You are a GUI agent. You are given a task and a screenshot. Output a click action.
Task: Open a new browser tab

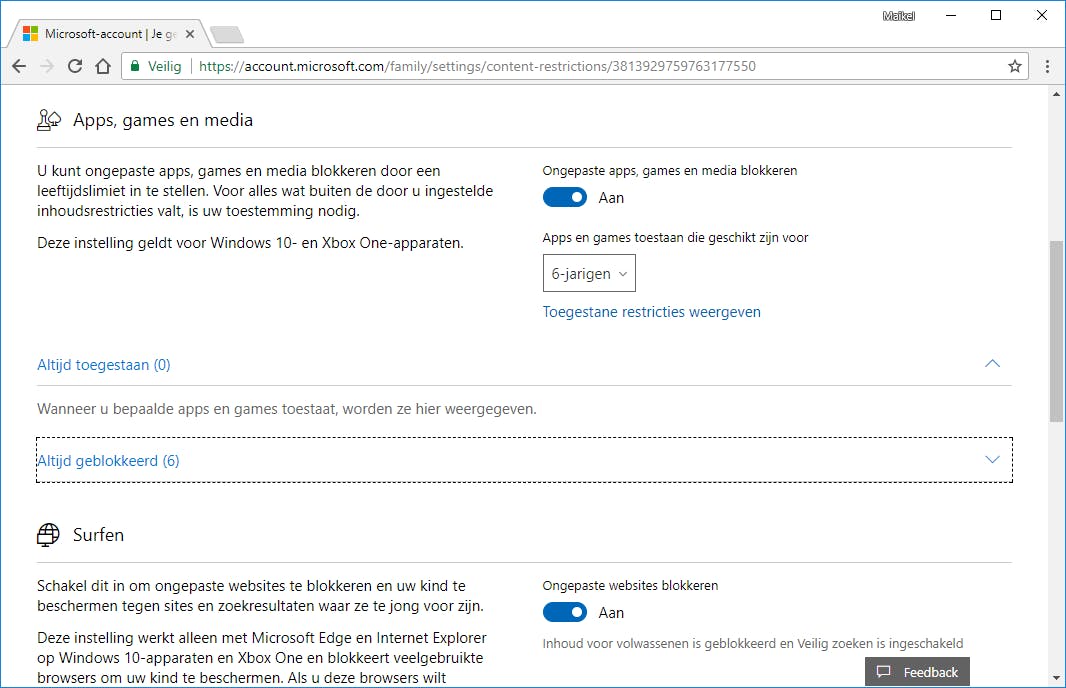226,34
